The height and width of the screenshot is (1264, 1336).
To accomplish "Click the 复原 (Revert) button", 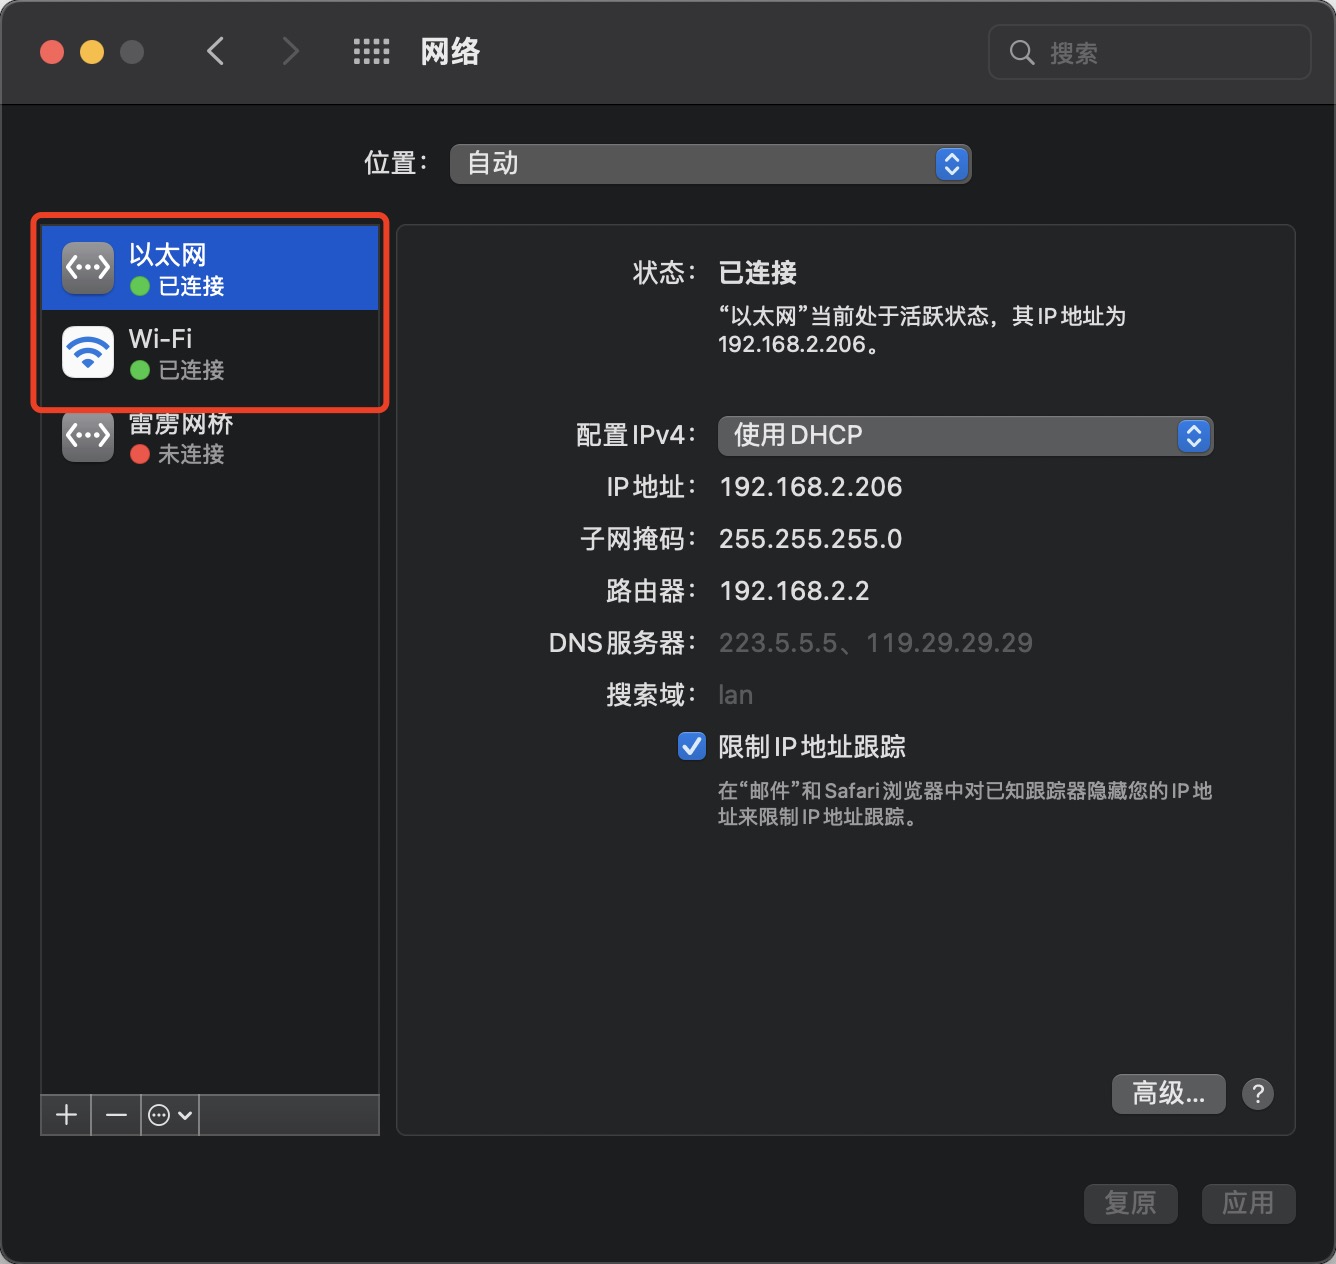I will 1130,1203.
